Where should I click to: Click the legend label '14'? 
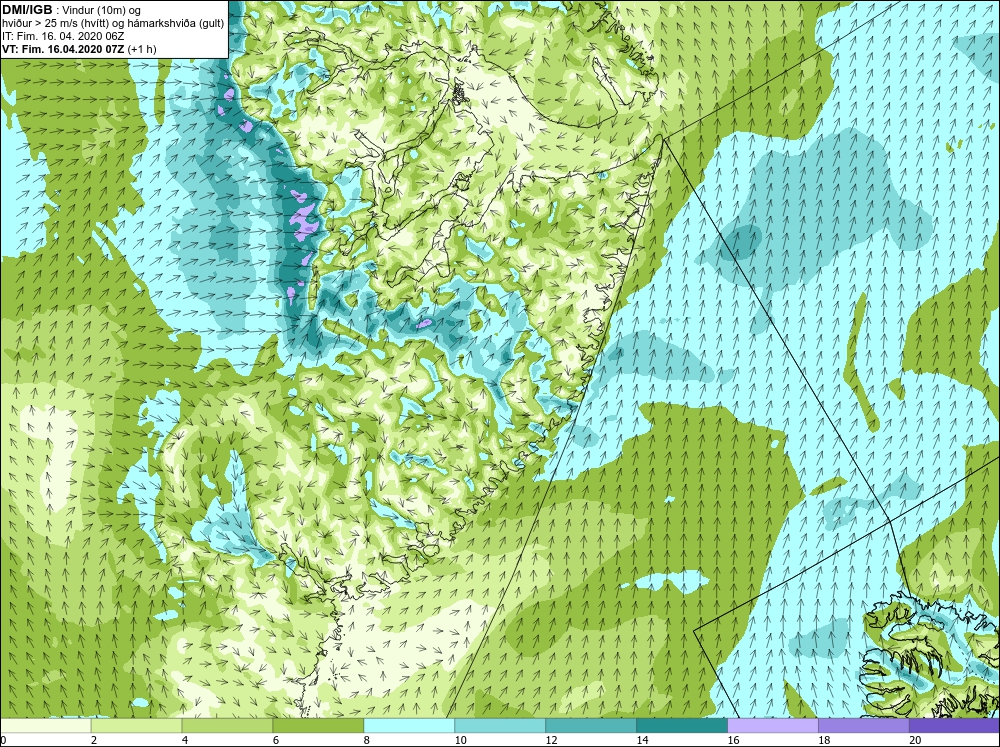(642, 740)
